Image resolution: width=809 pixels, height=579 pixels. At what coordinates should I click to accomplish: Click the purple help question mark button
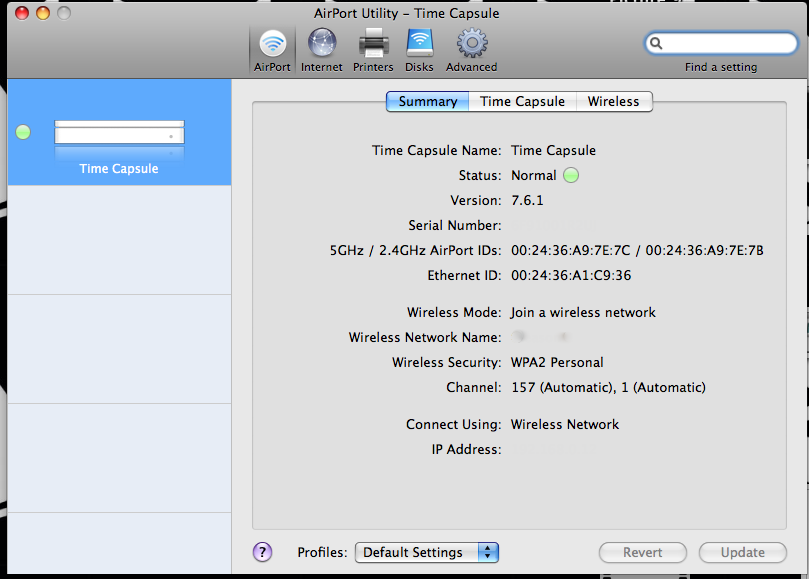pos(262,552)
